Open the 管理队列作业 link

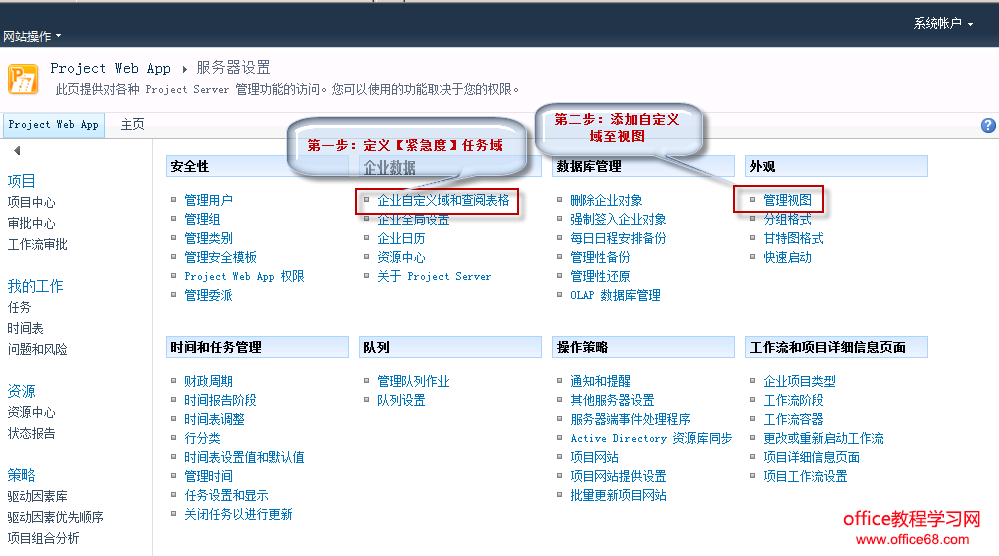[x=413, y=381]
